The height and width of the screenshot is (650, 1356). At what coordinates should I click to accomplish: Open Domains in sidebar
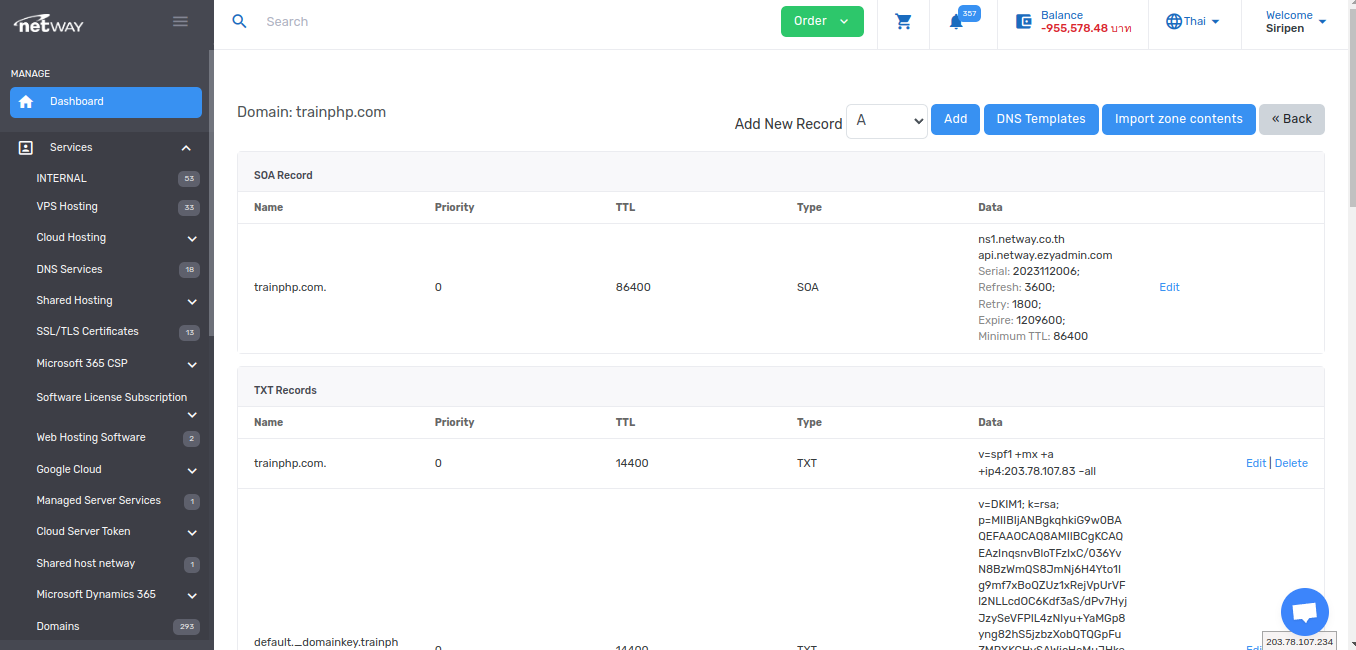click(58, 626)
